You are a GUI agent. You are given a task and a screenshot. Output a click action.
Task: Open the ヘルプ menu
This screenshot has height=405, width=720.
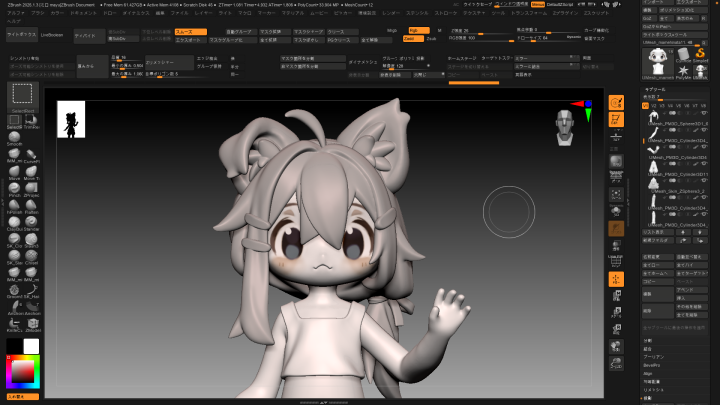[x=14, y=21]
